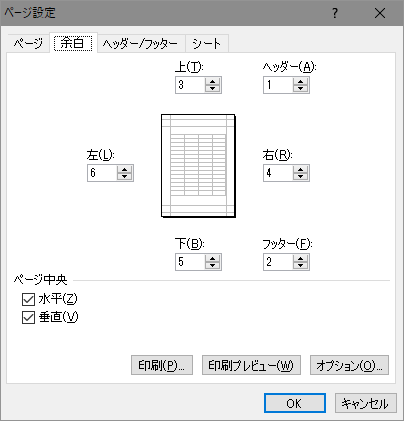Screen dimensions: 404x421
Task: Select the 余白 tab
Action: (x=73, y=43)
